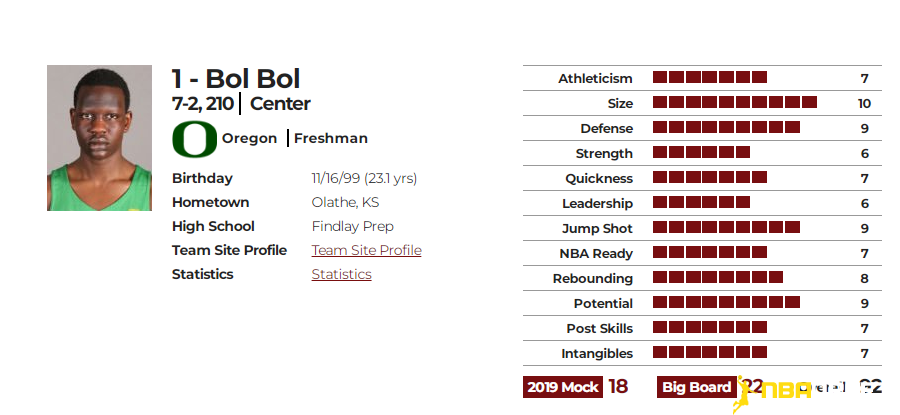This screenshot has height=415, width=900.
Task: Click the Post Skills rating bar
Action: click(x=709, y=327)
